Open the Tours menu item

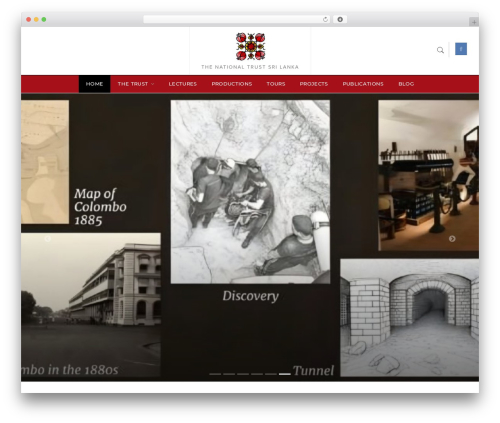pyautogui.click(x=276, y=84)
